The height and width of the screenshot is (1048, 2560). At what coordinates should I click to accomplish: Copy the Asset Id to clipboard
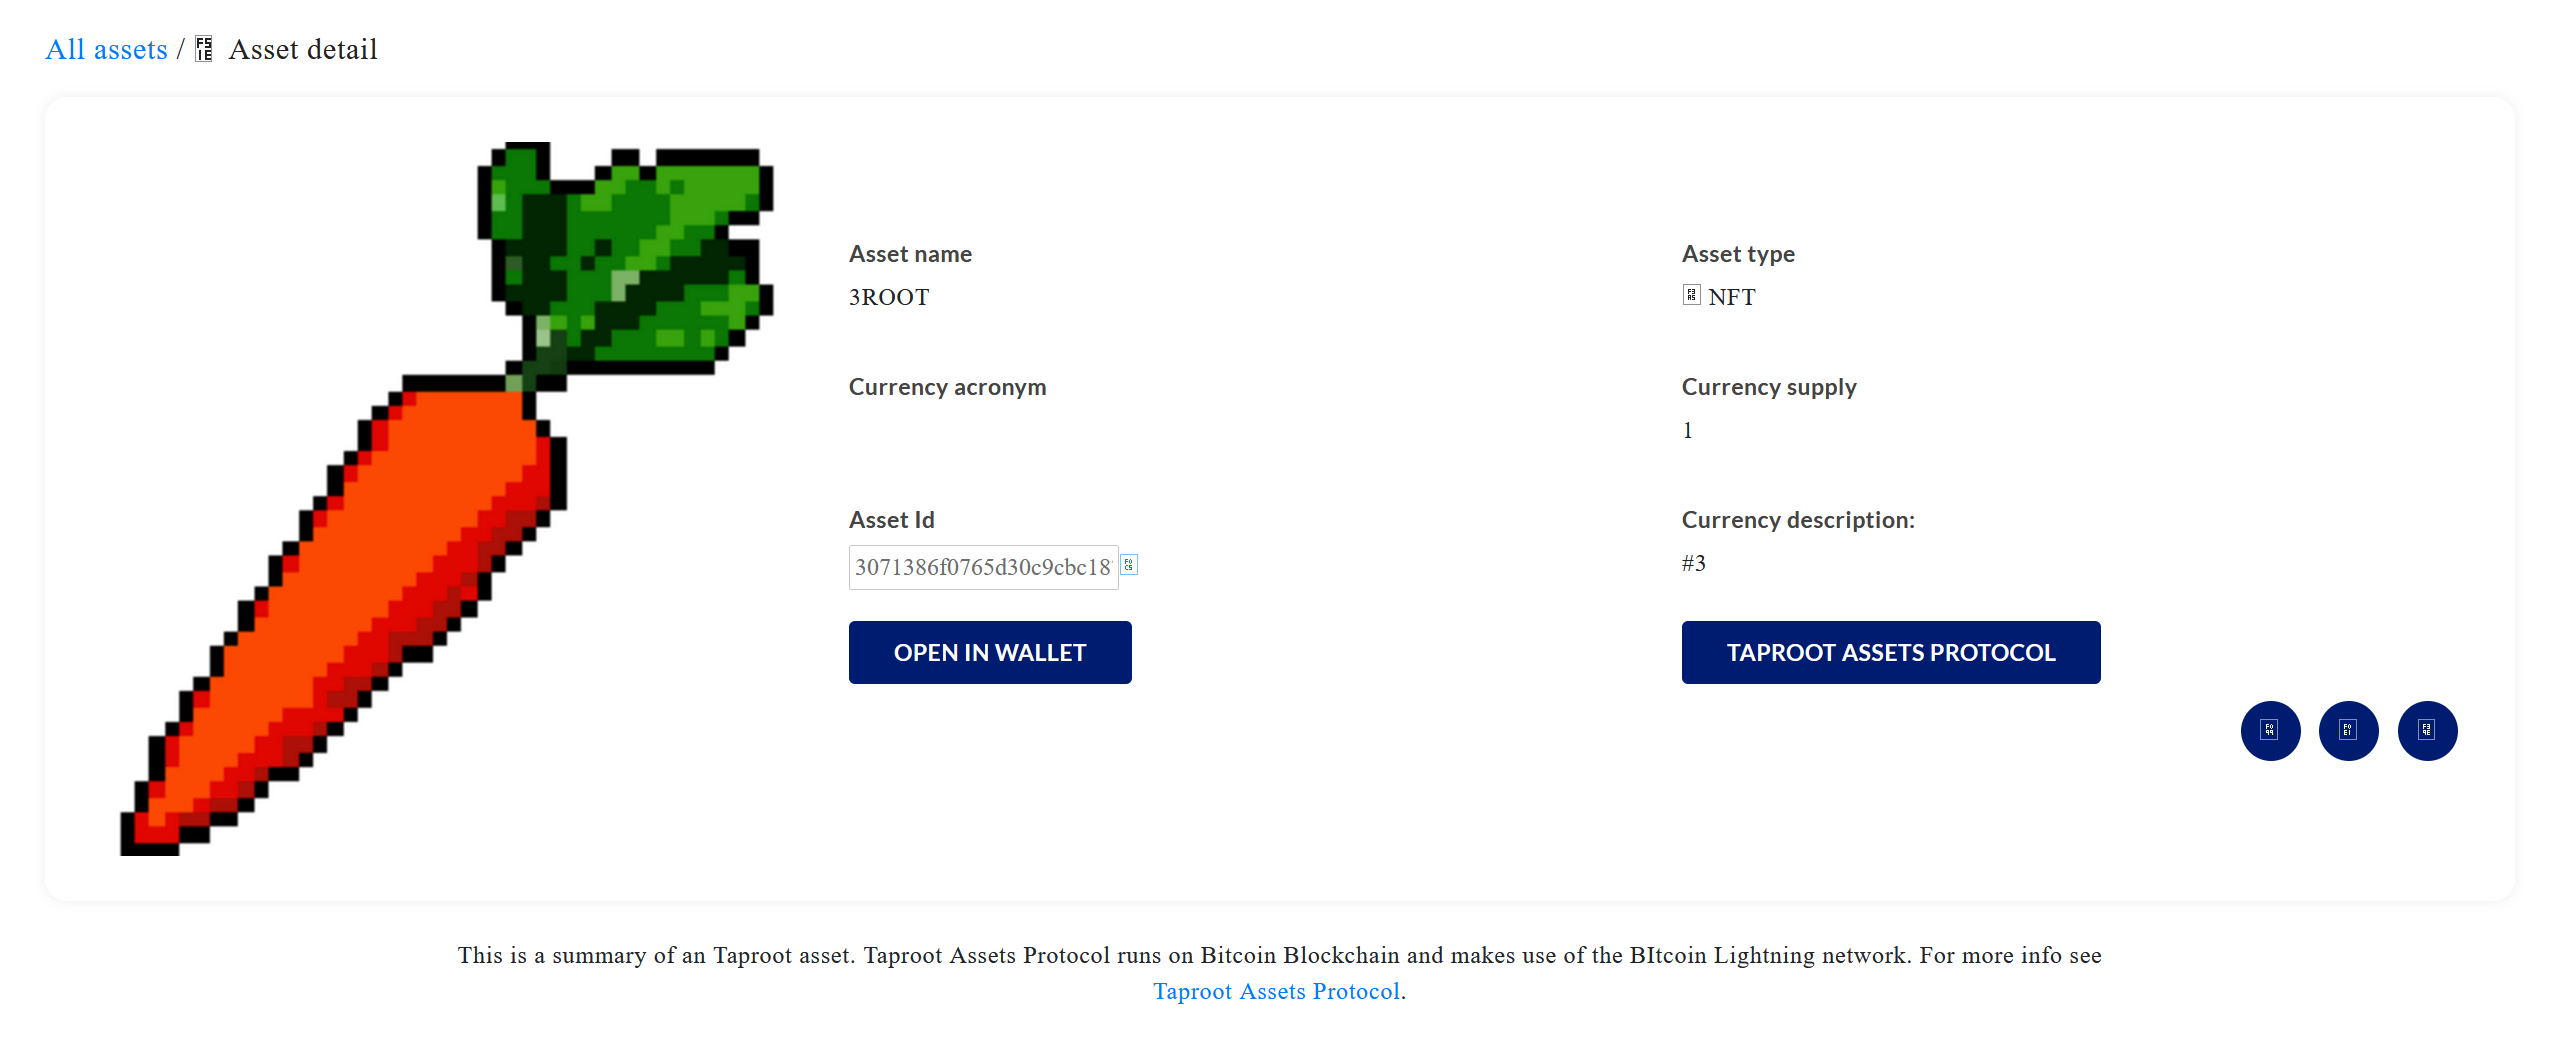(x=1129, y=565)
